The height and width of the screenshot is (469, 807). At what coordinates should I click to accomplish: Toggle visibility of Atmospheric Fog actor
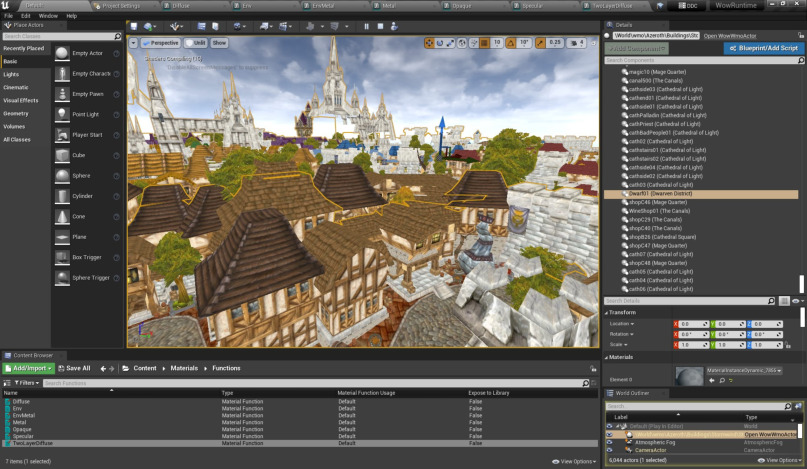(x=610, y=442)
